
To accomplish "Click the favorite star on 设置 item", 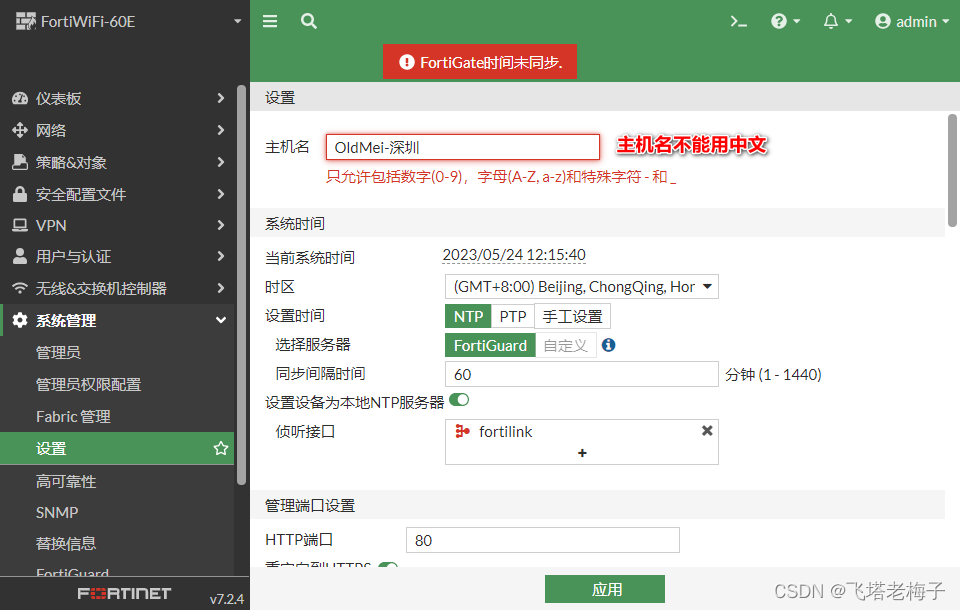I will click(221, 448).
